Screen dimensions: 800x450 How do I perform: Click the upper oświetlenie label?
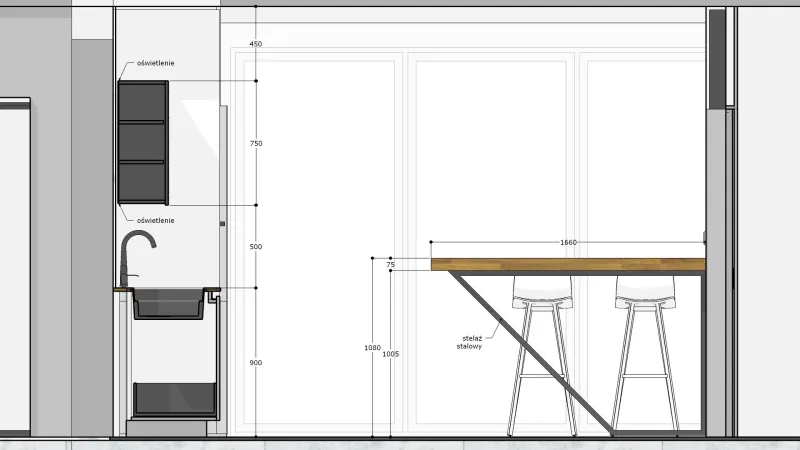[156, 63]
